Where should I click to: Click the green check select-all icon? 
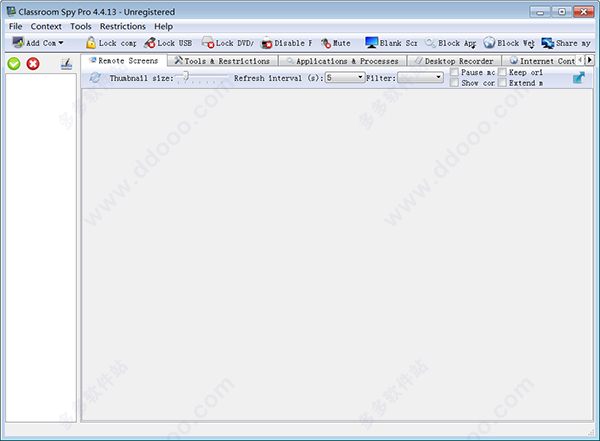tap(14, 64)
